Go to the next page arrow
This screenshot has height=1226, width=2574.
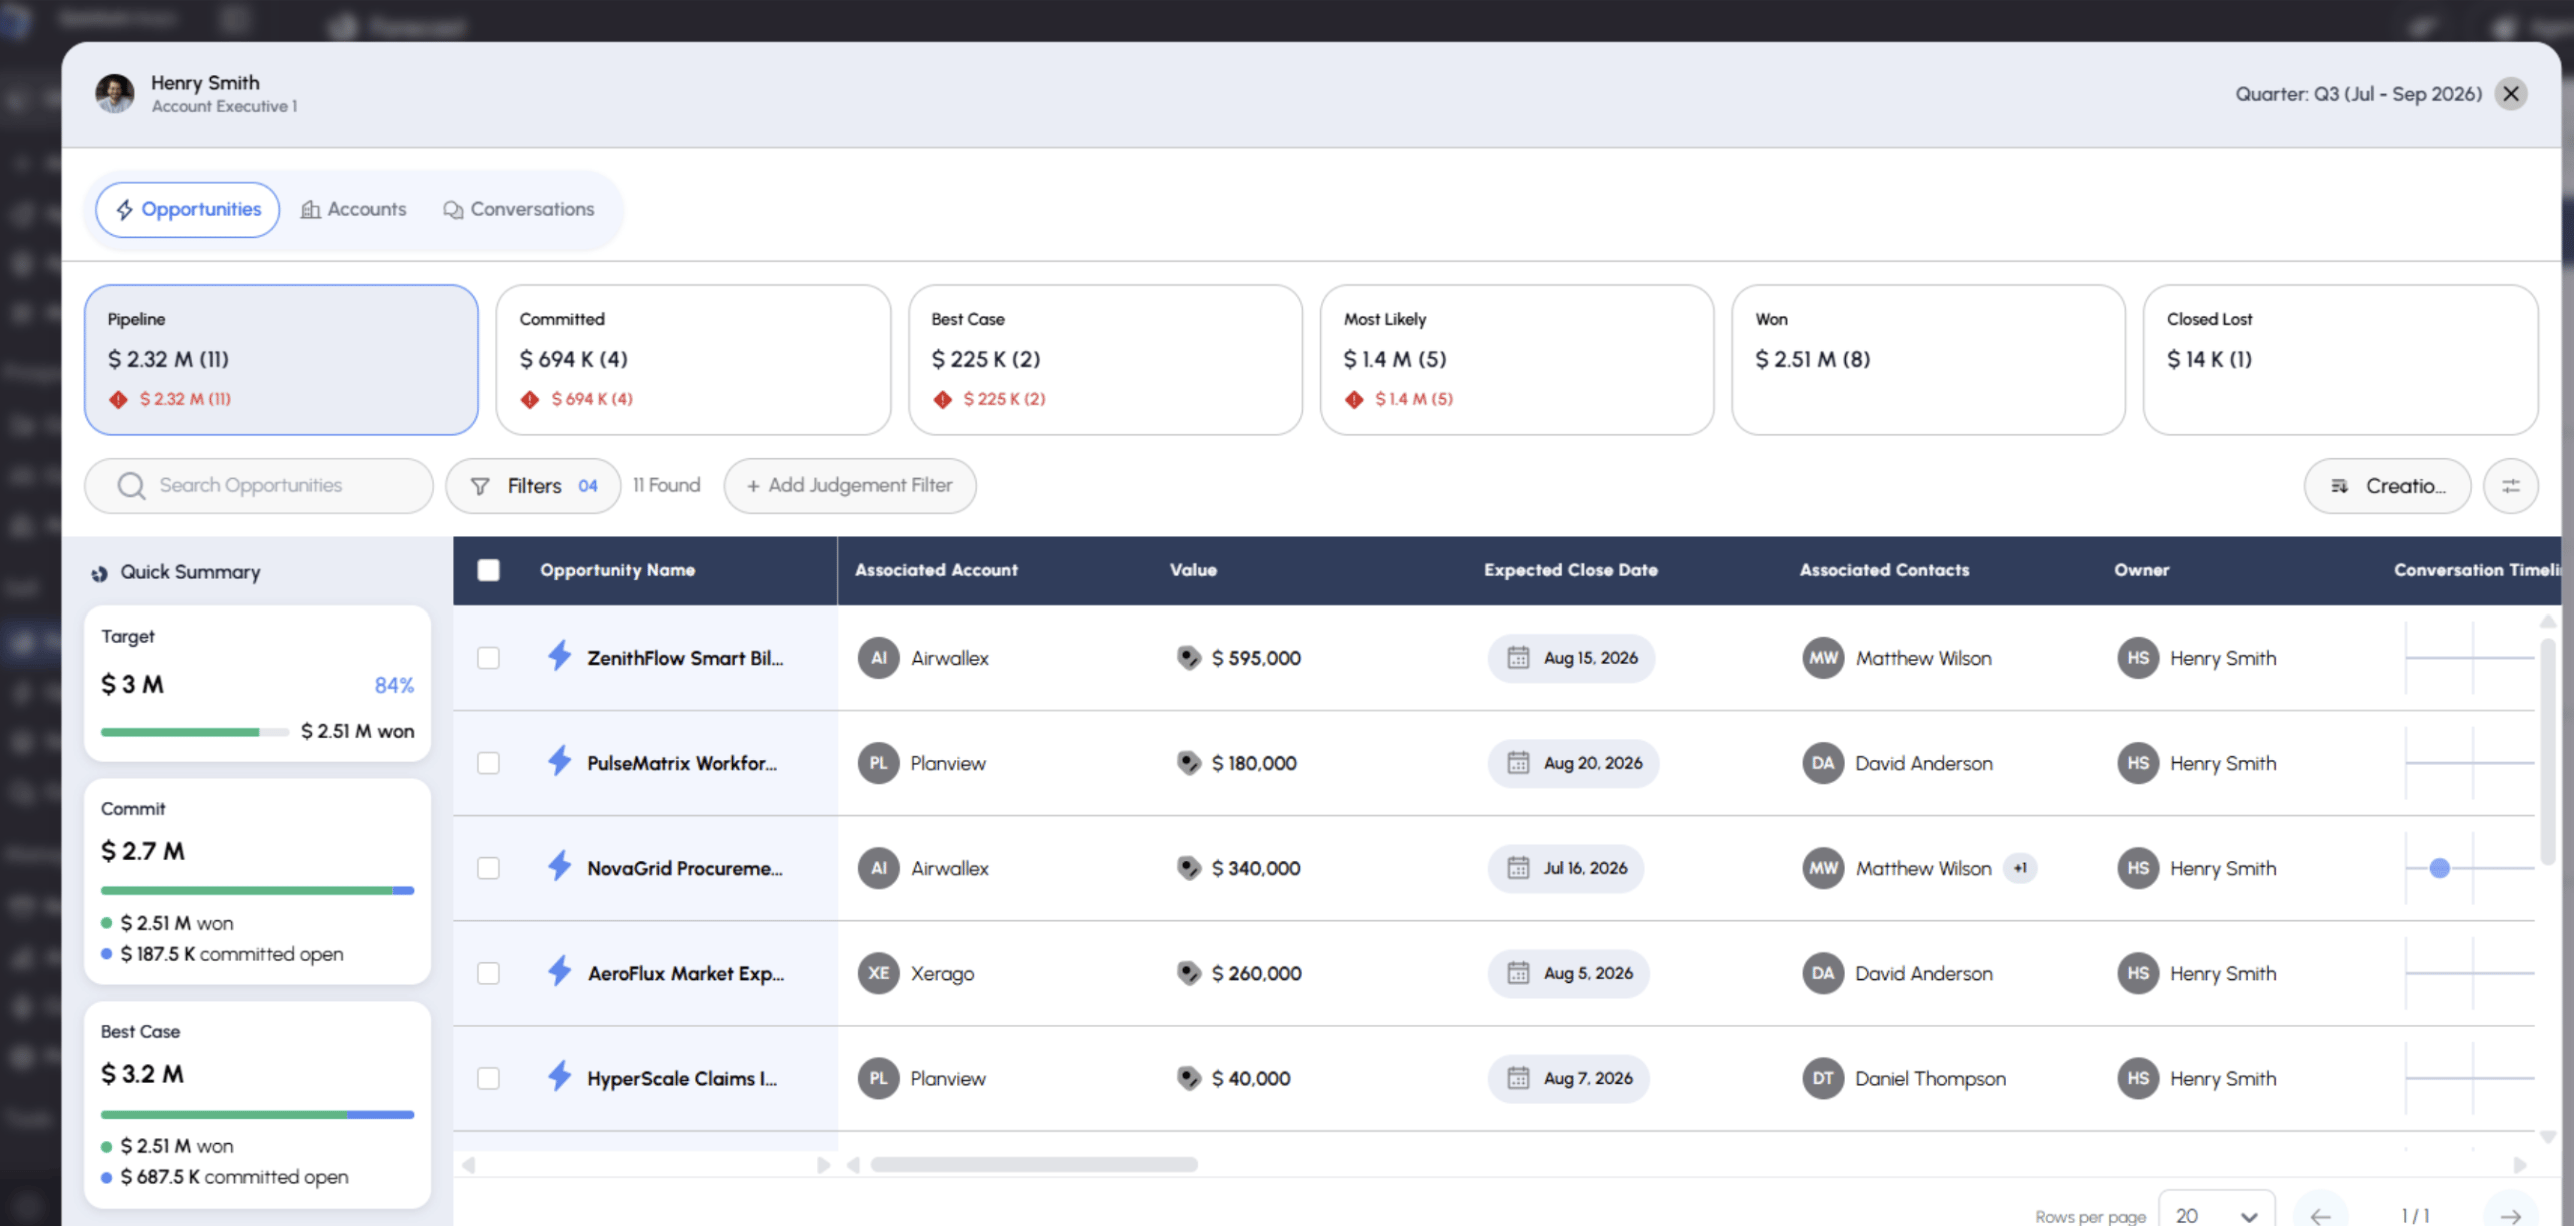[x=2511, y=1216]
